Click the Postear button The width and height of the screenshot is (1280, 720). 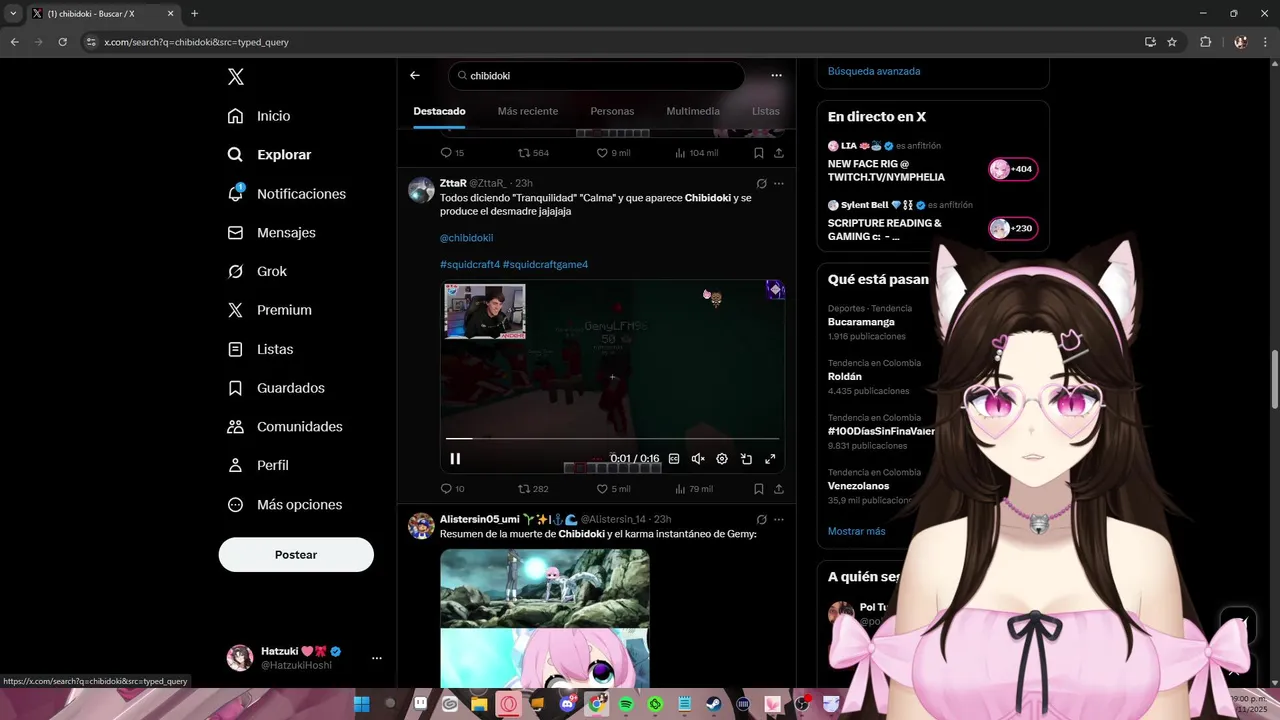click(x=296, y=555)
